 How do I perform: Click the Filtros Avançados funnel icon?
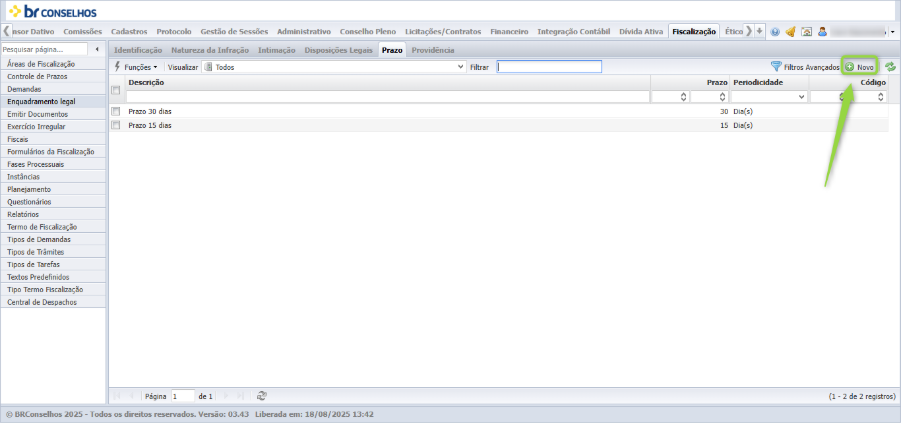[776, 67]
